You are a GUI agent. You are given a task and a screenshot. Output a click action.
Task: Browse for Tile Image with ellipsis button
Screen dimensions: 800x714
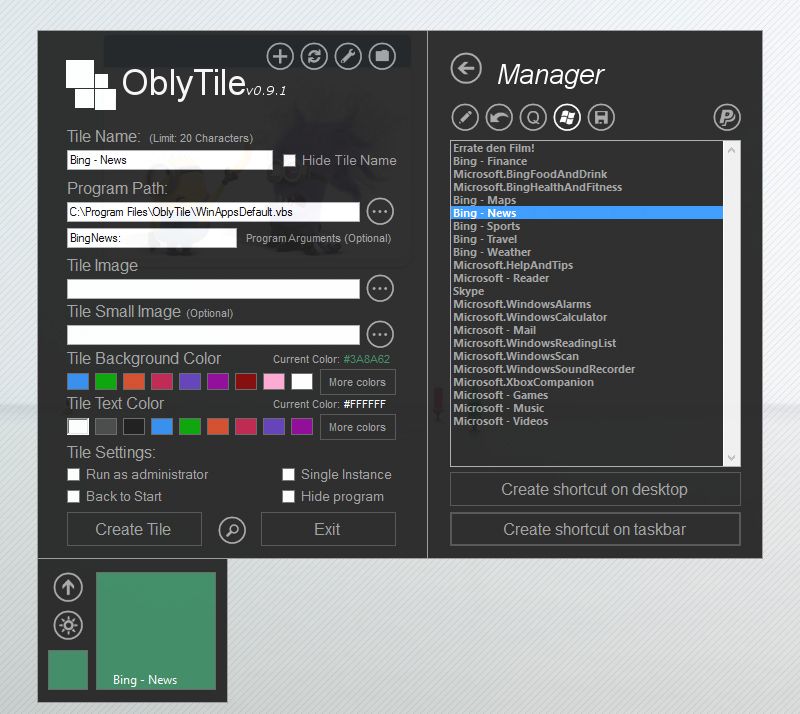(380, 288)
